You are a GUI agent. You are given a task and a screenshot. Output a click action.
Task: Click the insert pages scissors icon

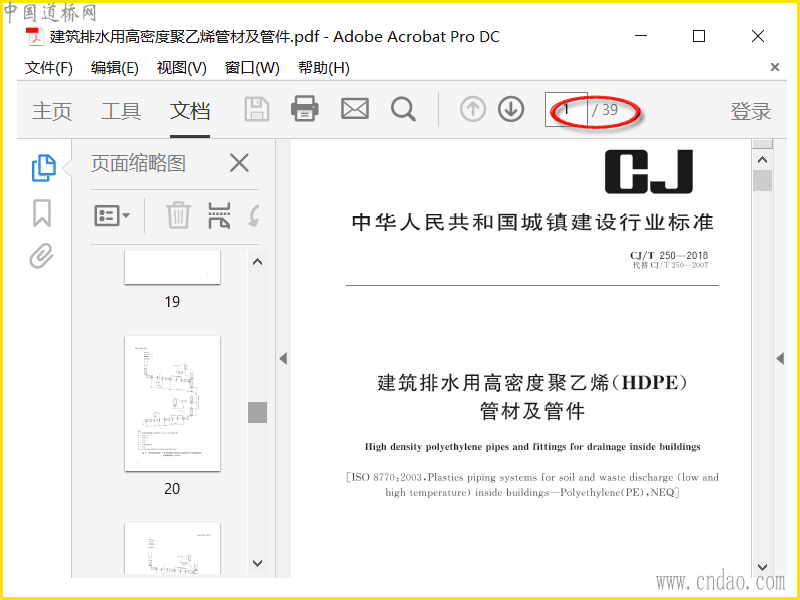coord(219,215)
